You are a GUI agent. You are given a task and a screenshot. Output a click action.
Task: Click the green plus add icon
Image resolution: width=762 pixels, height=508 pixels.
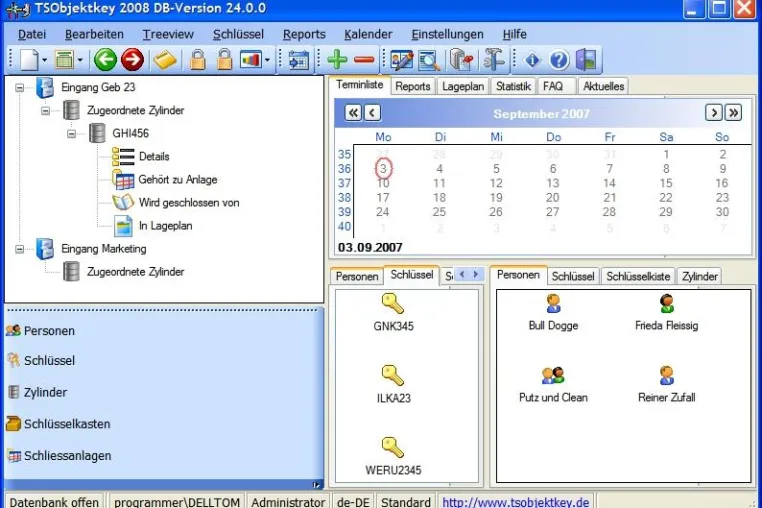[x=337, y=60]
